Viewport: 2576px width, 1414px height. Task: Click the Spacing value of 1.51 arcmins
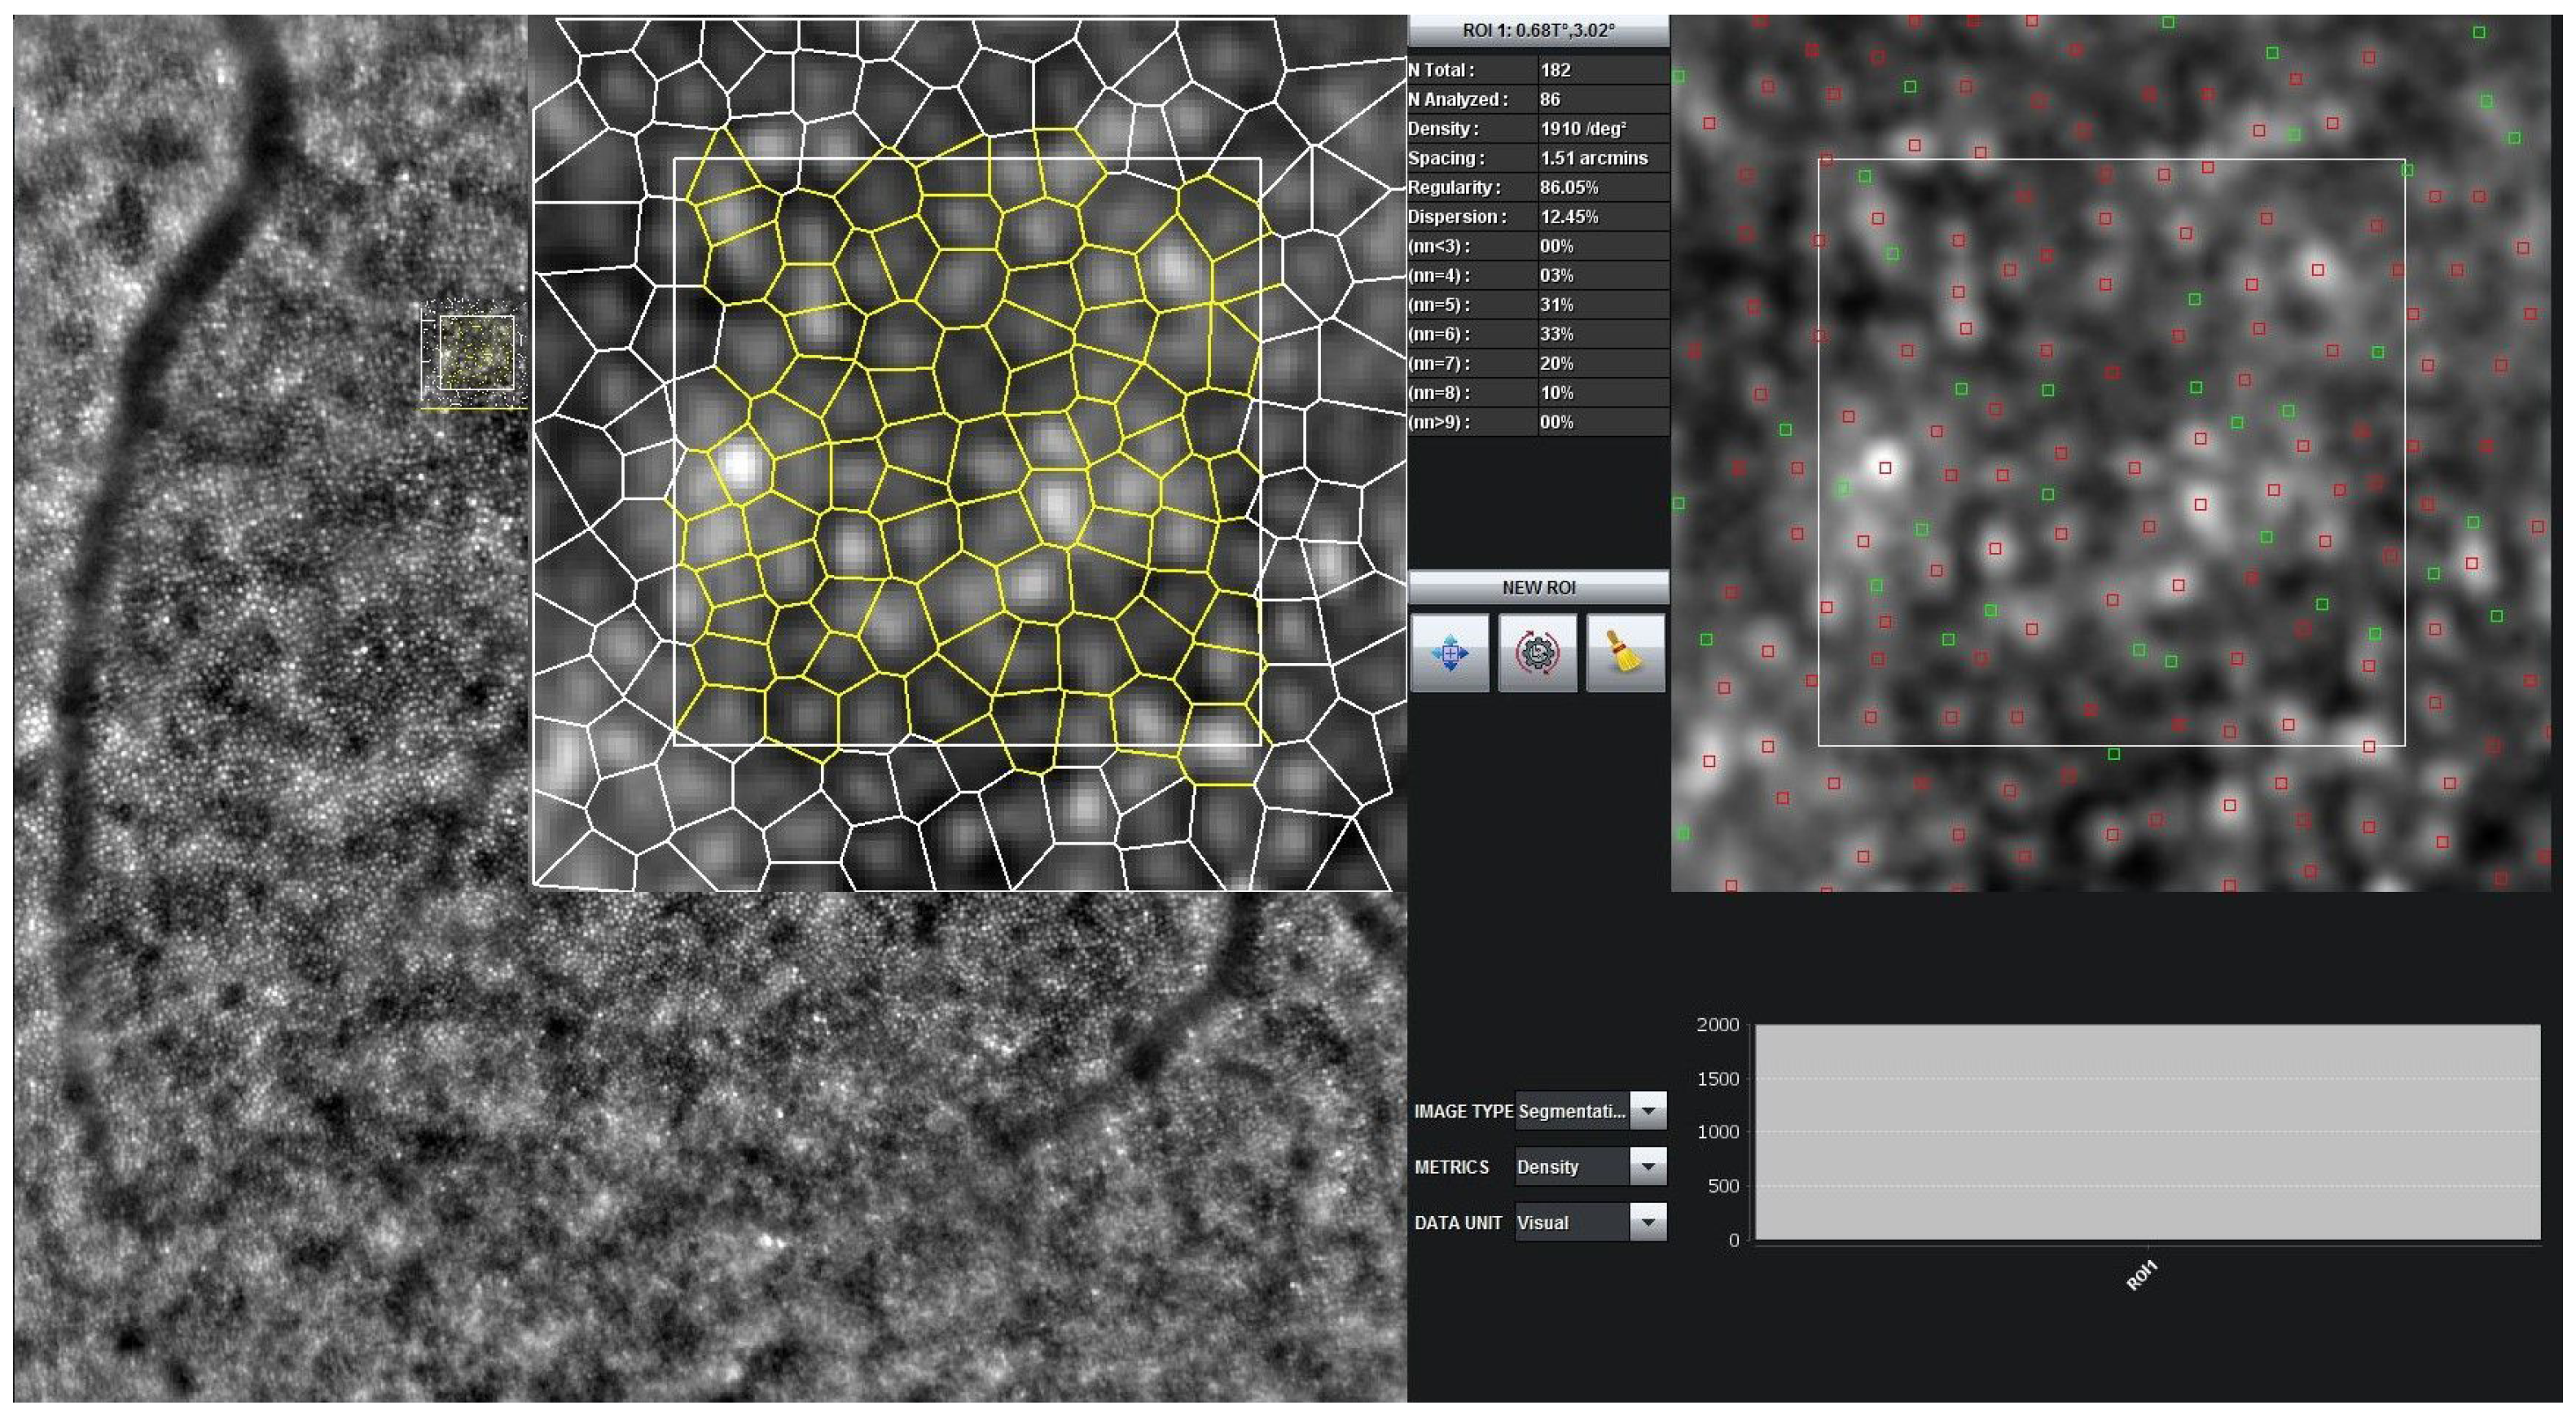click(x=1596, y=157)
